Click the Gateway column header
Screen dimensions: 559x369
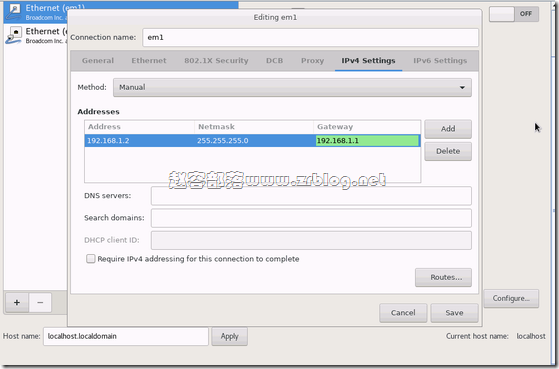(367, 127)
